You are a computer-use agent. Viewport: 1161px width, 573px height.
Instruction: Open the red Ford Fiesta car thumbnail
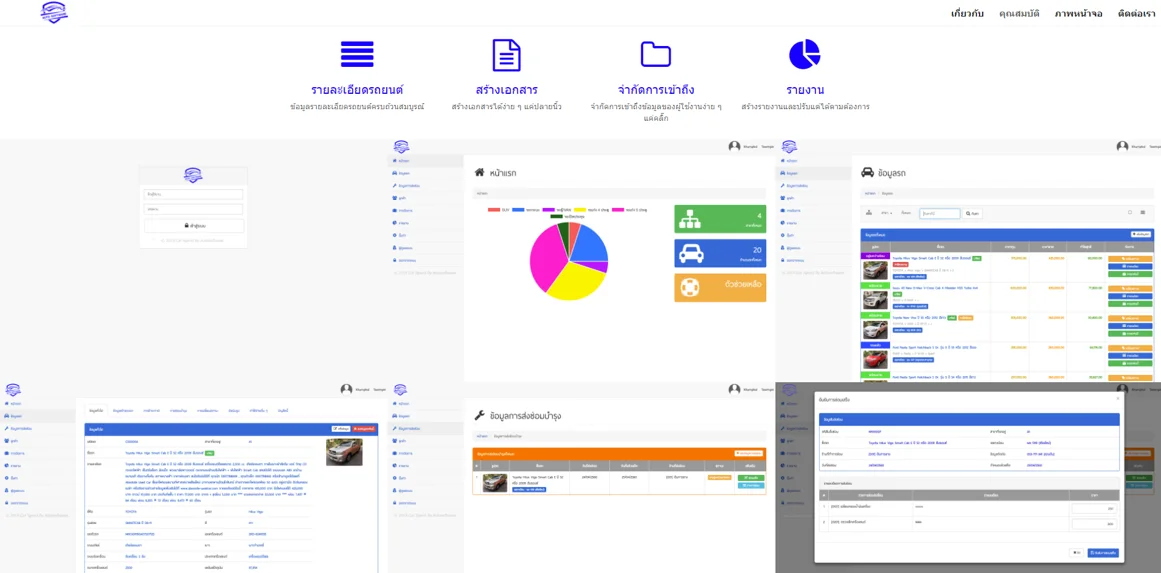pyautogui.click(x=874, y=359)
